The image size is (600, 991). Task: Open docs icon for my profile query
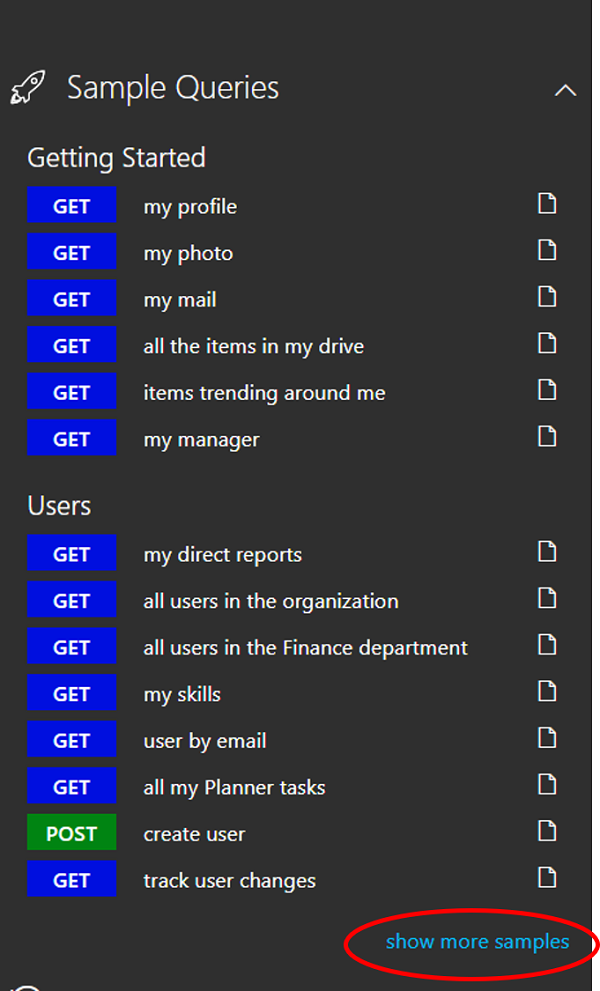point(547,204)
